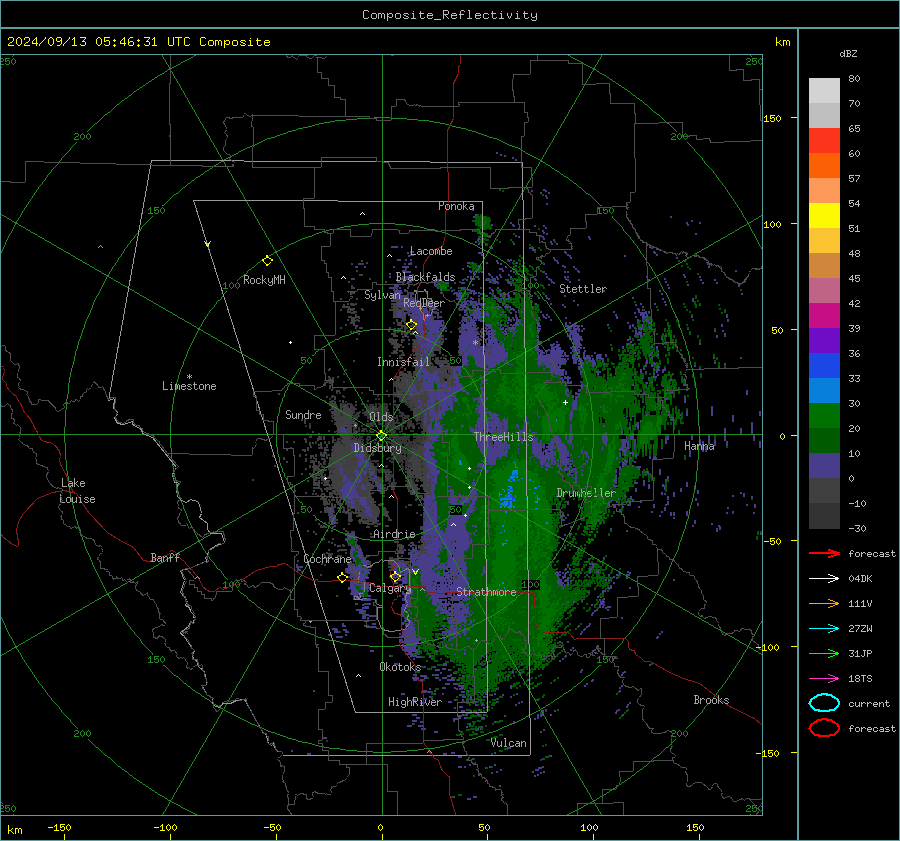Click the 80 dBZ light gray swatch

point(824,91)
